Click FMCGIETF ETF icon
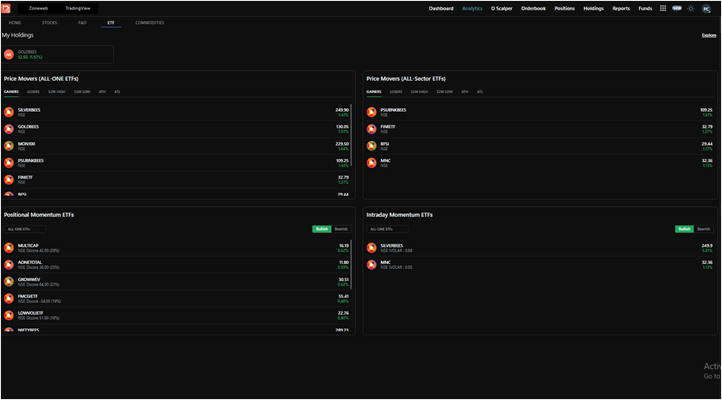This screenshot has width=722, height=400. (x=9, y=298)
